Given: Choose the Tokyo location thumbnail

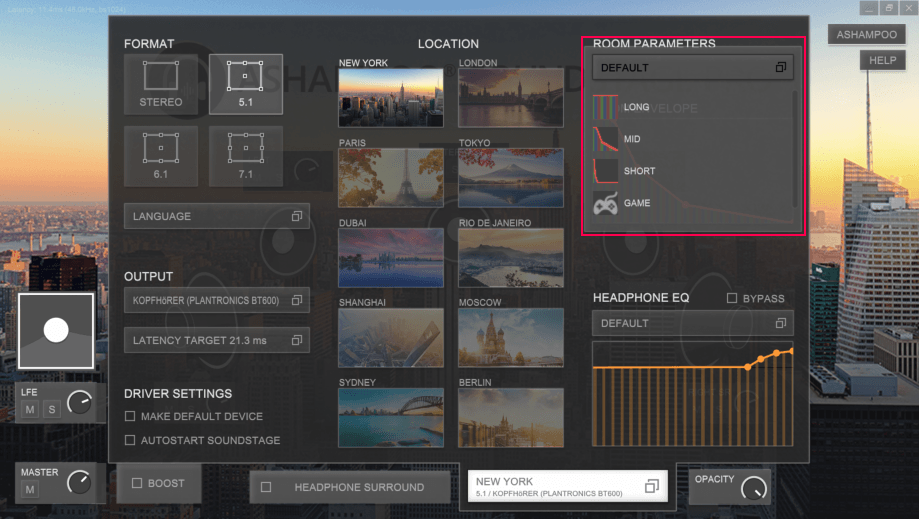Looking at the screenshot, I should [x=510, y=177].
